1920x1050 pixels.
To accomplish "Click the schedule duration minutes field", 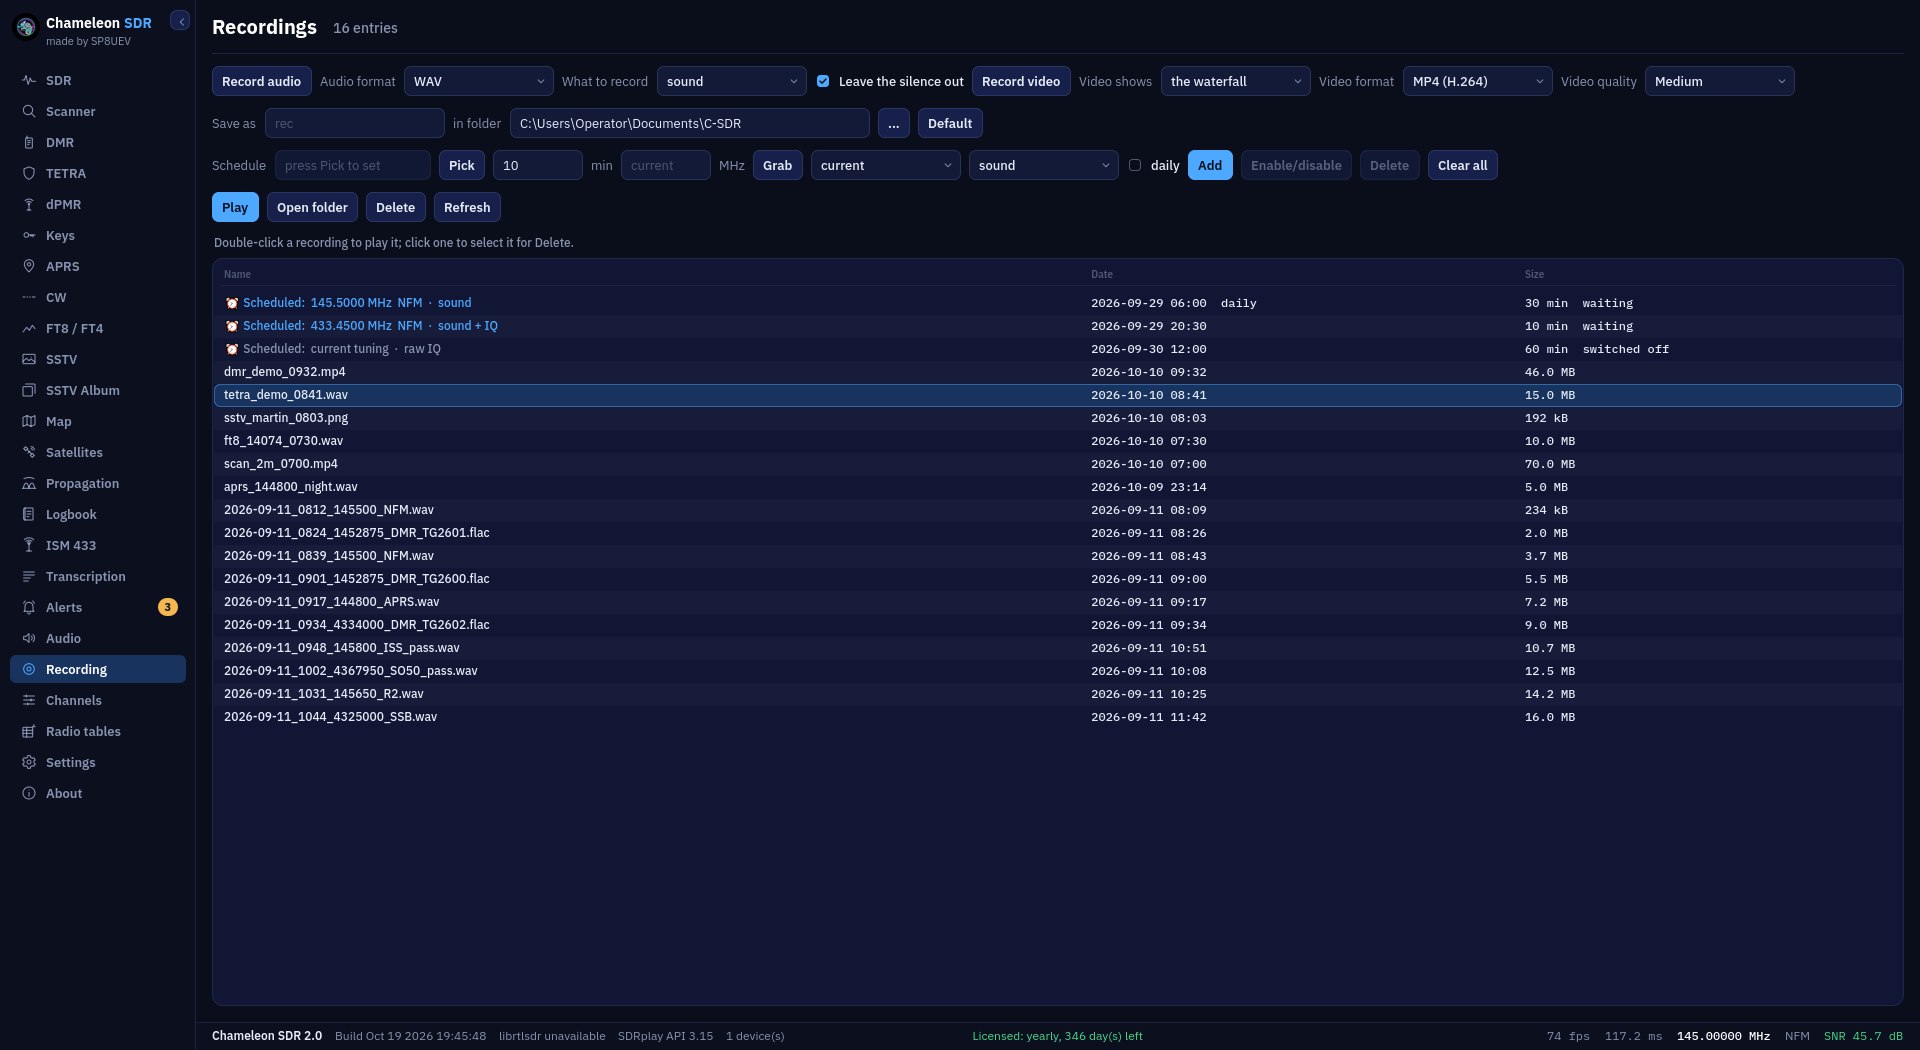I will [537, 165].
